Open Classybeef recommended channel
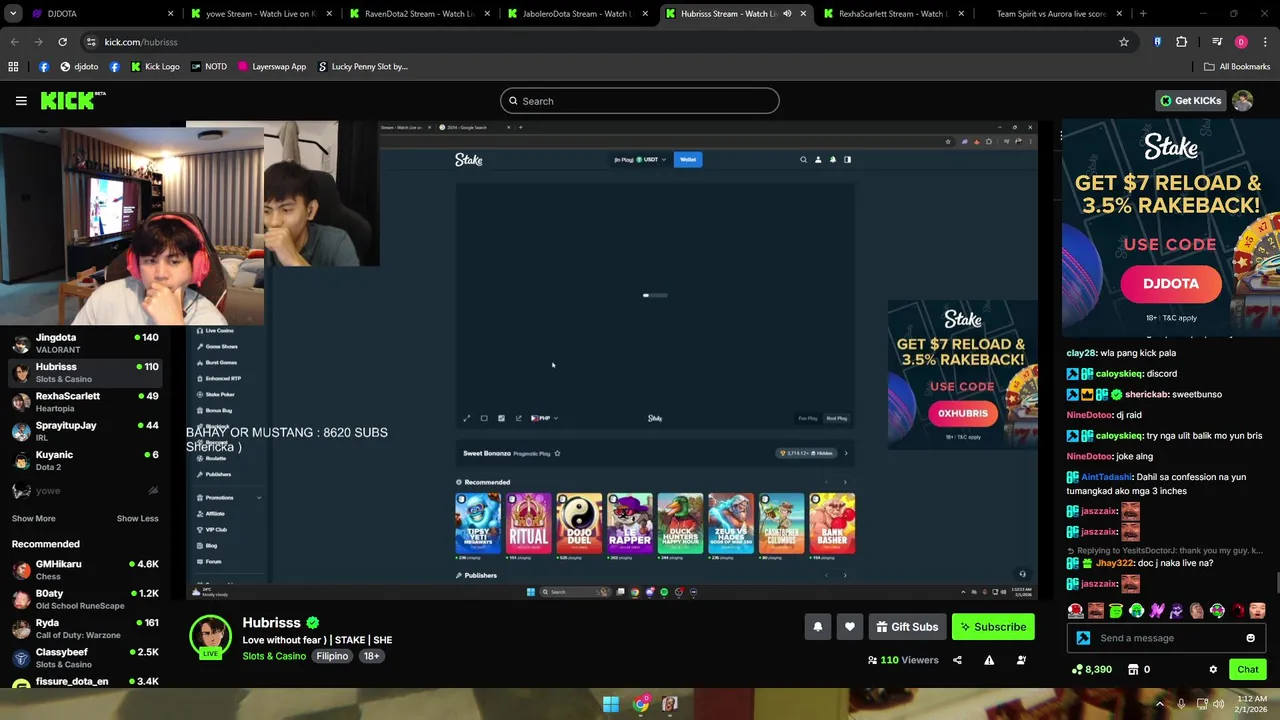This screenshot has width=1280, height=720. pos(85,658)
